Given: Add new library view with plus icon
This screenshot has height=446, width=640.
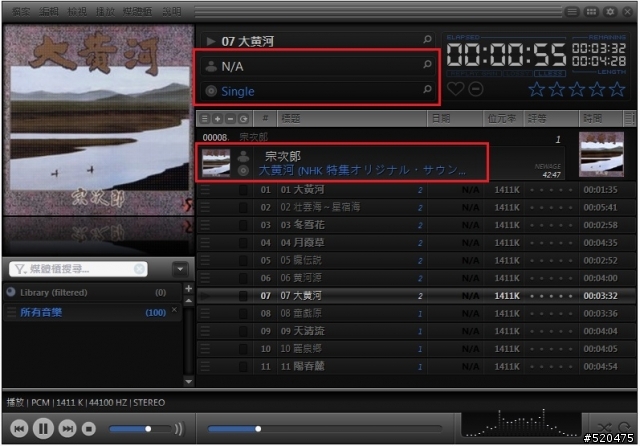Looking at the screenshot, I should click(188, 288).
